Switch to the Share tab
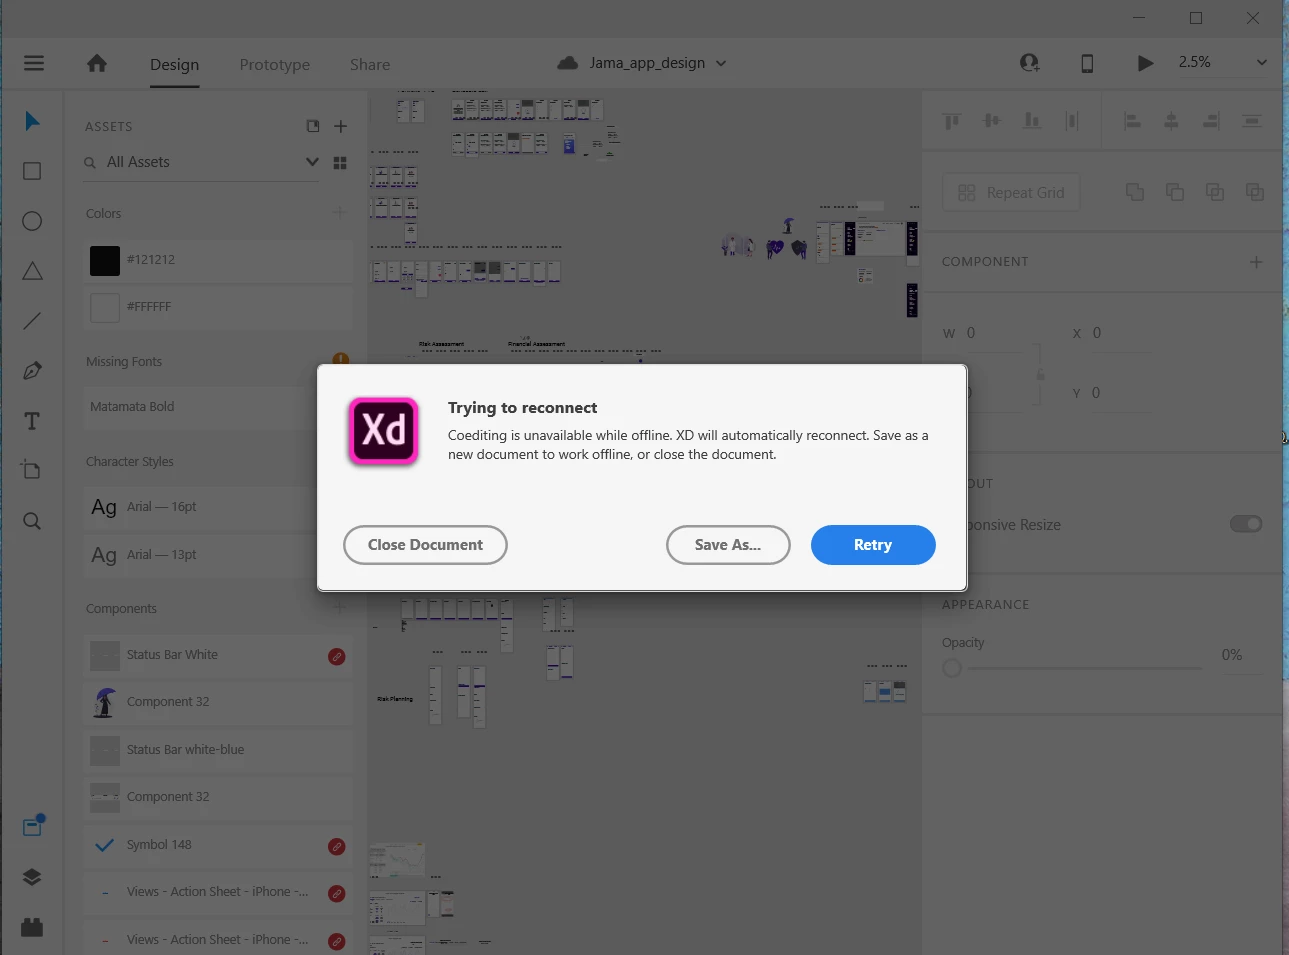The height and width of the screenshot is (955, 1289). 370,64
